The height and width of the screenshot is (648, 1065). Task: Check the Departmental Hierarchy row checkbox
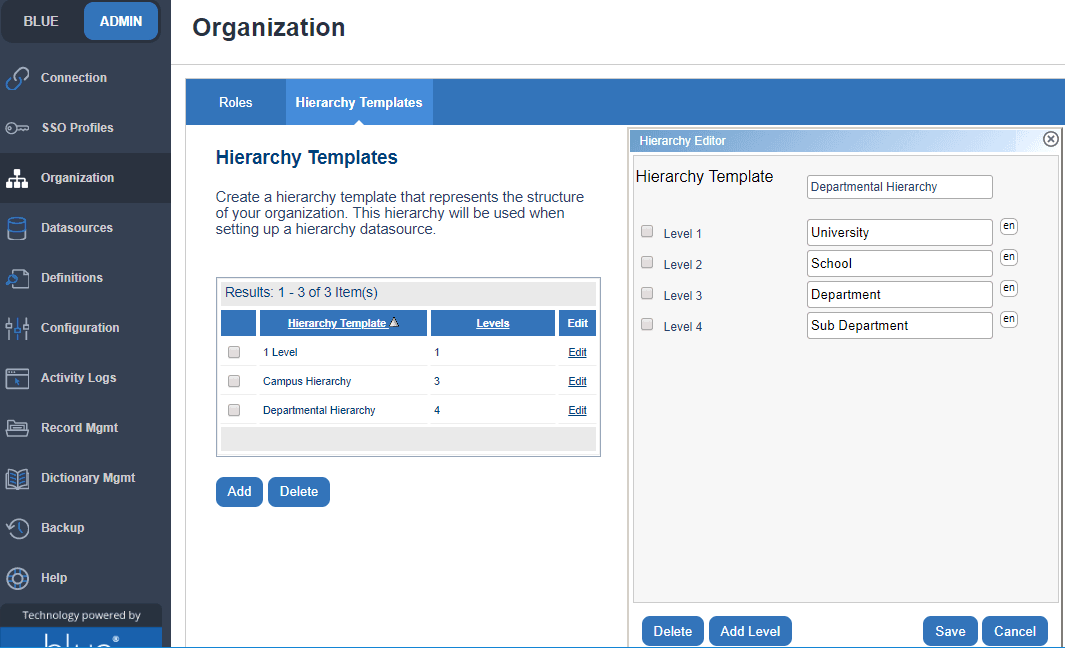(x=234, y=410)
